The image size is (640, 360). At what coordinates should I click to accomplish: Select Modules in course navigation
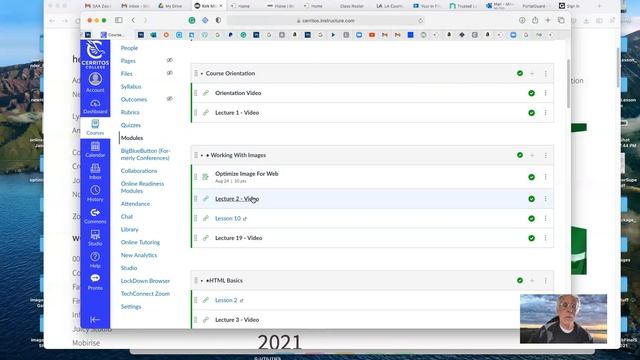pos(132,138)
